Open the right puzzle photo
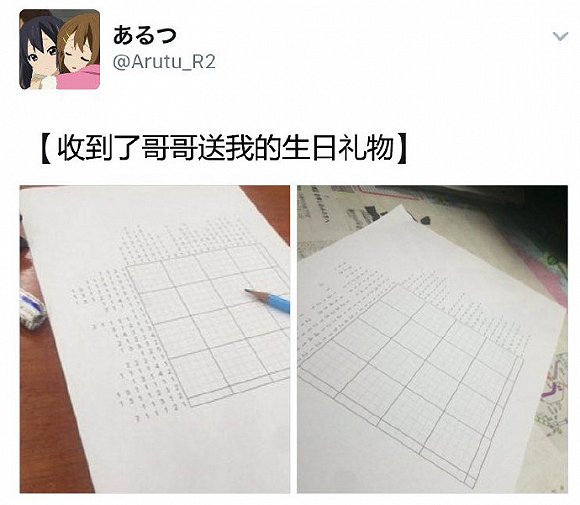 [432, 339]
